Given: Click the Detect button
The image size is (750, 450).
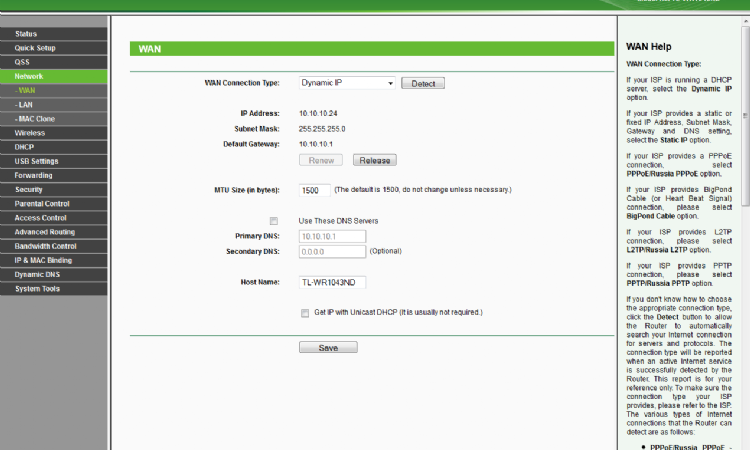Looking at the screenshot, I should tap(423, 83).
